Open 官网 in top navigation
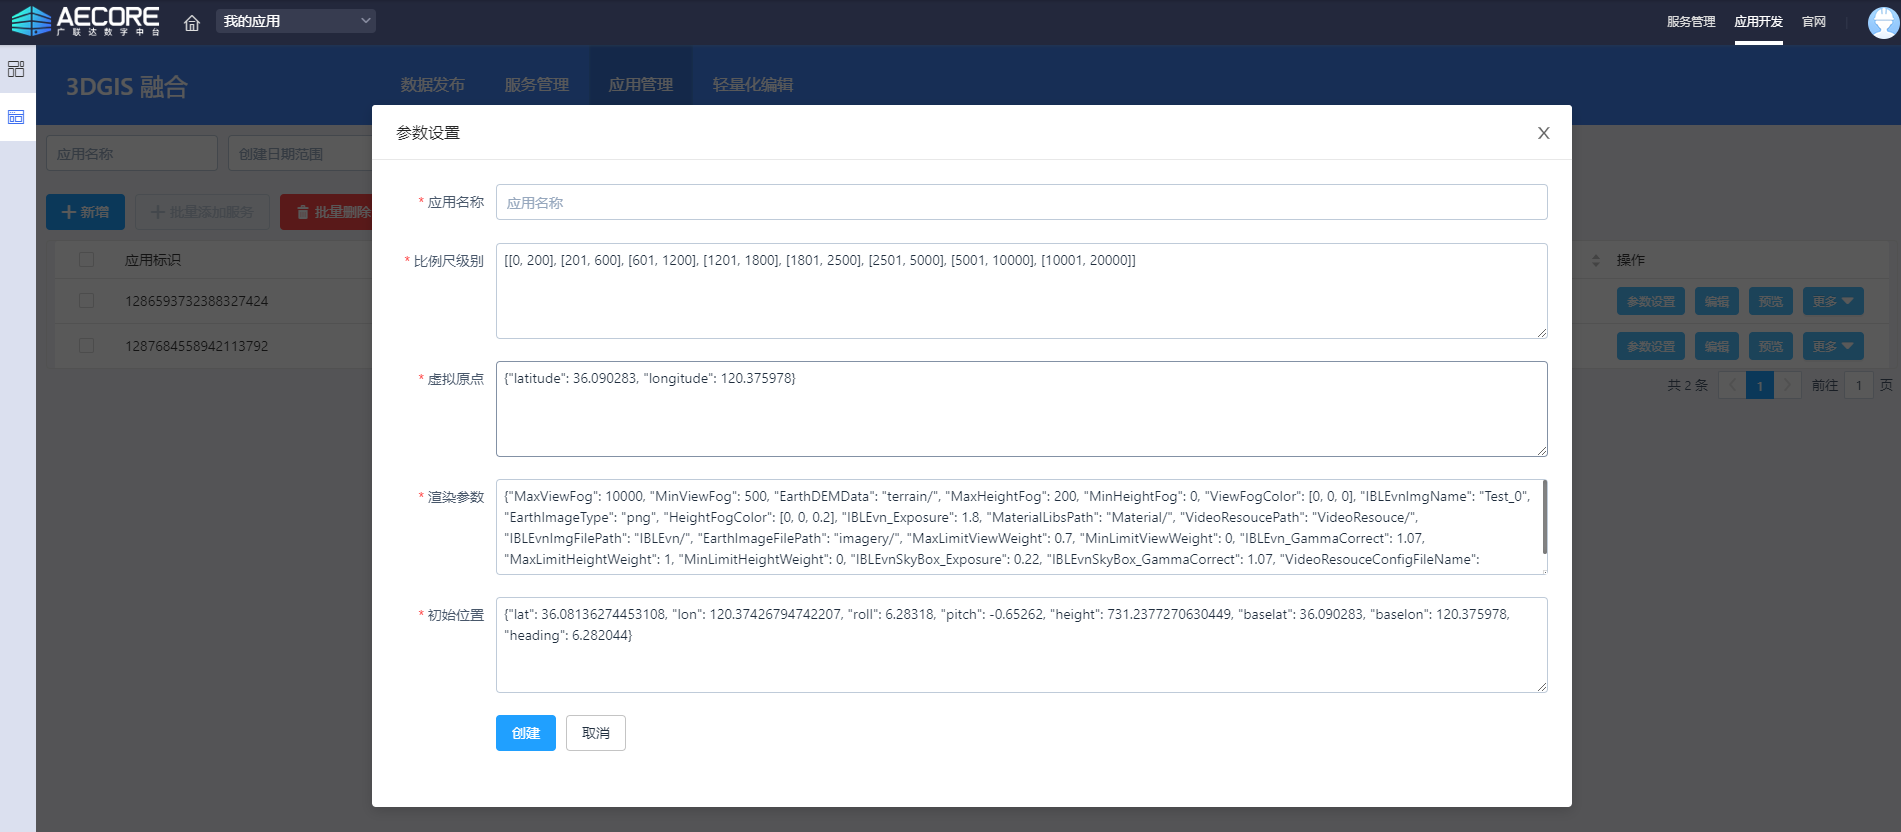The width and height of the screenshot is (1901, 832). click(1813, 22)
